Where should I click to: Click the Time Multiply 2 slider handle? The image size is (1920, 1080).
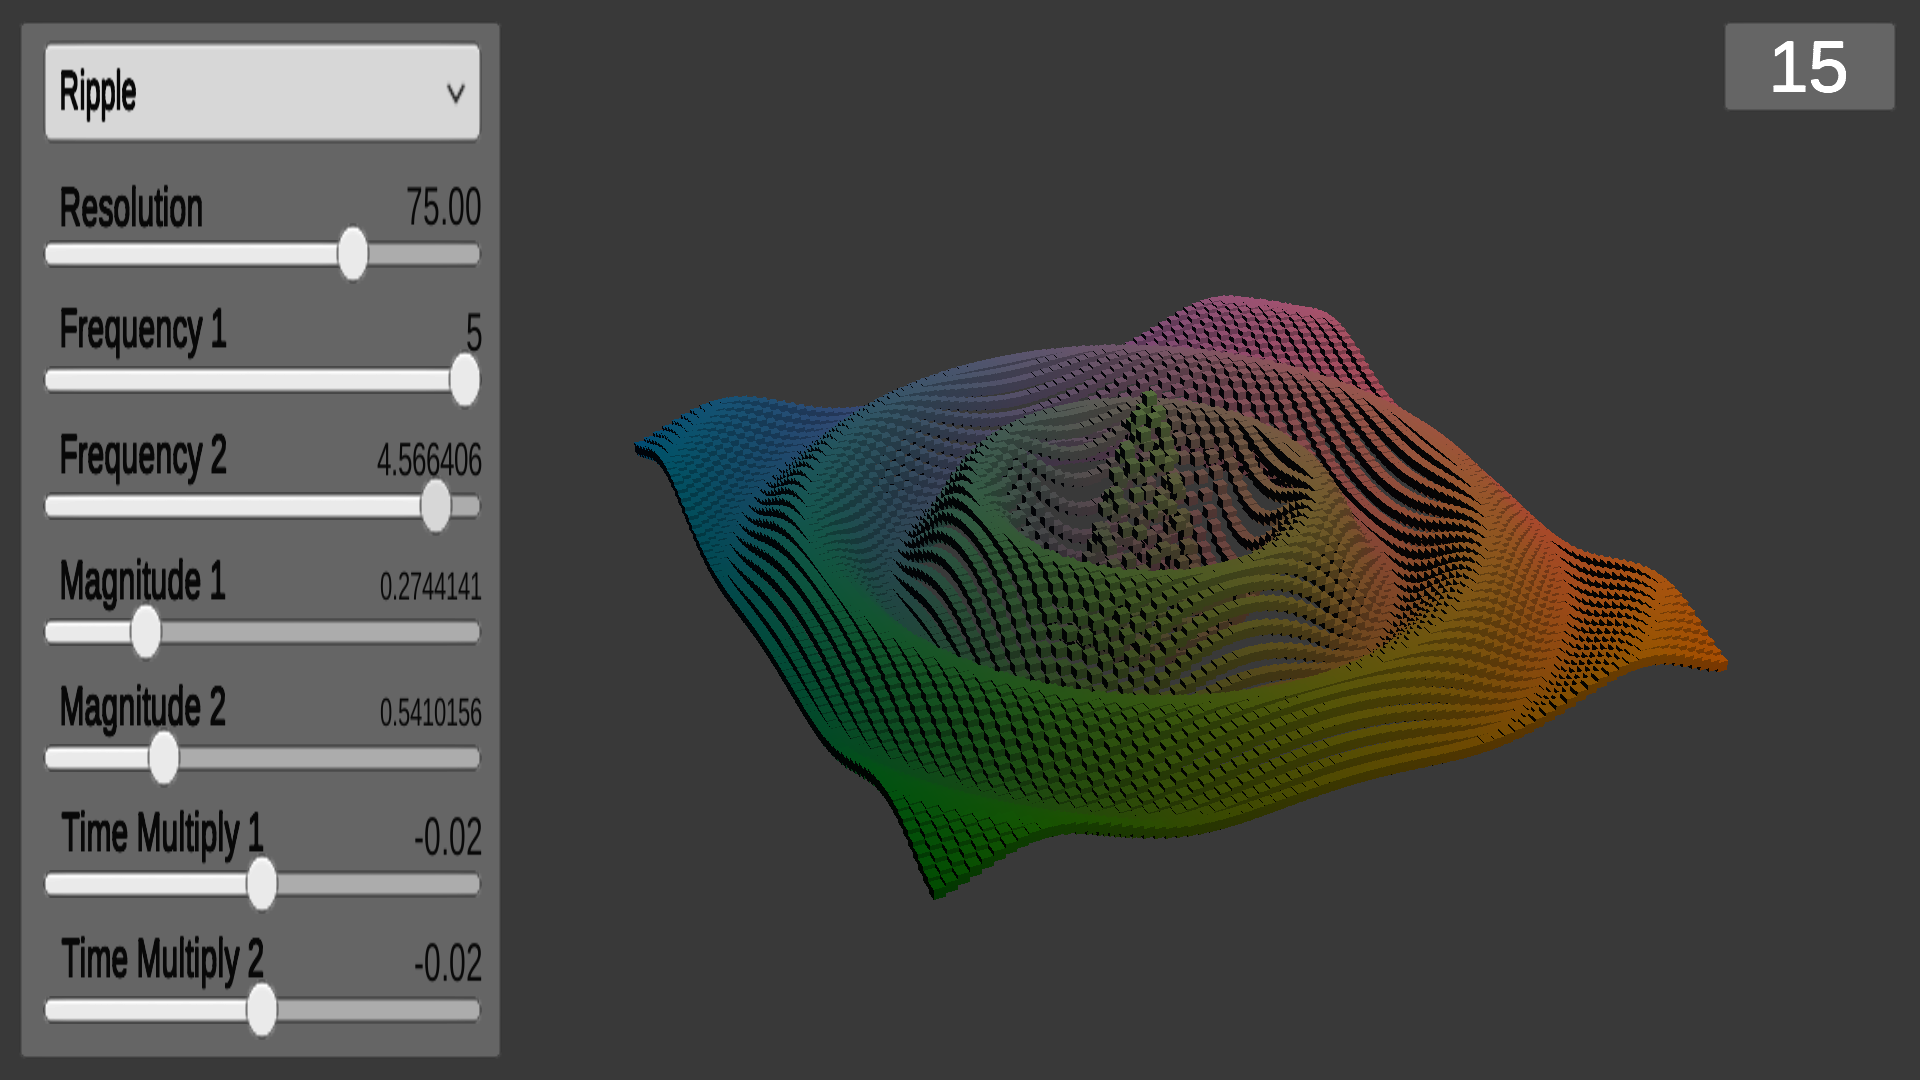262,1011
